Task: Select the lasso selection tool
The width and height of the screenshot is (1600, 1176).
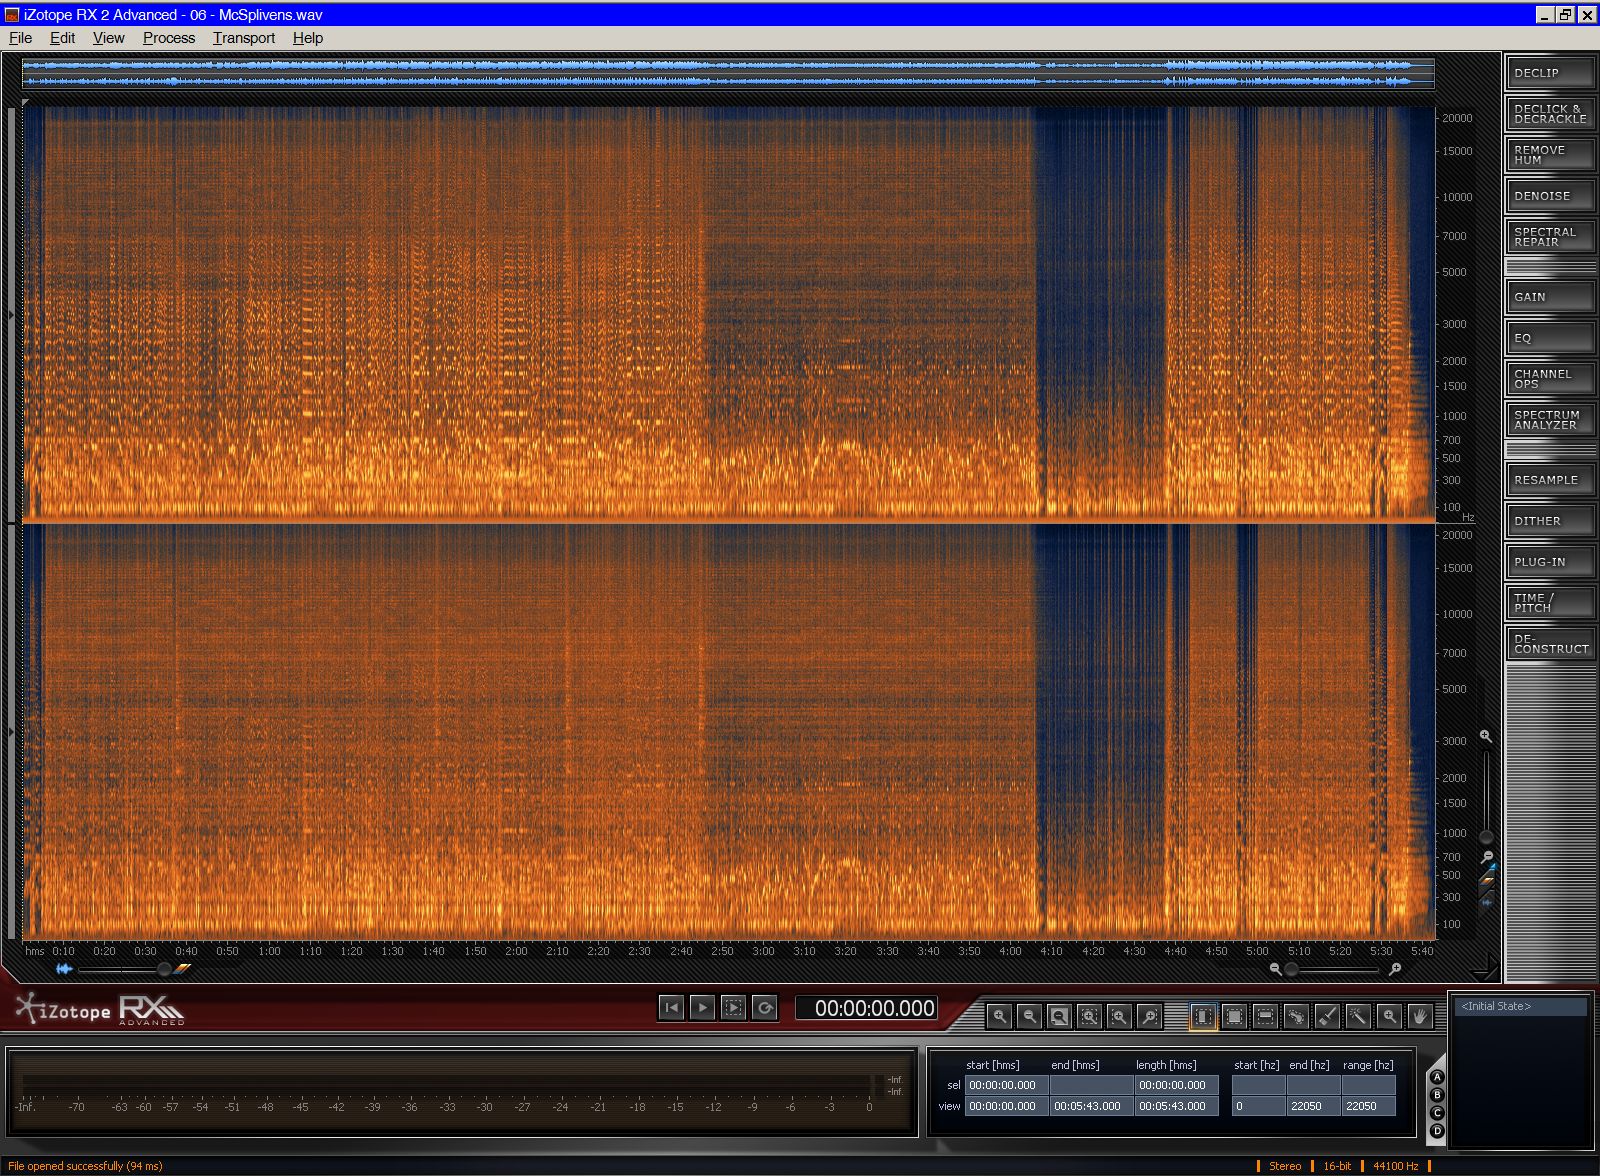Action: (x=1296, y=1016)
